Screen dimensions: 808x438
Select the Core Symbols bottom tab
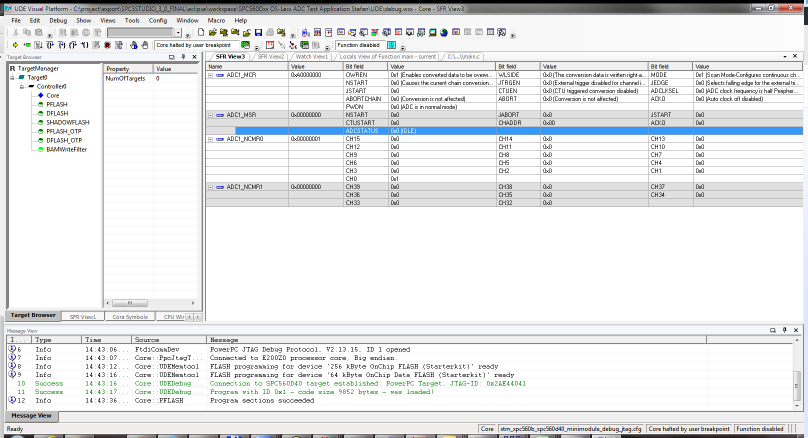click(x=130, y=316)
